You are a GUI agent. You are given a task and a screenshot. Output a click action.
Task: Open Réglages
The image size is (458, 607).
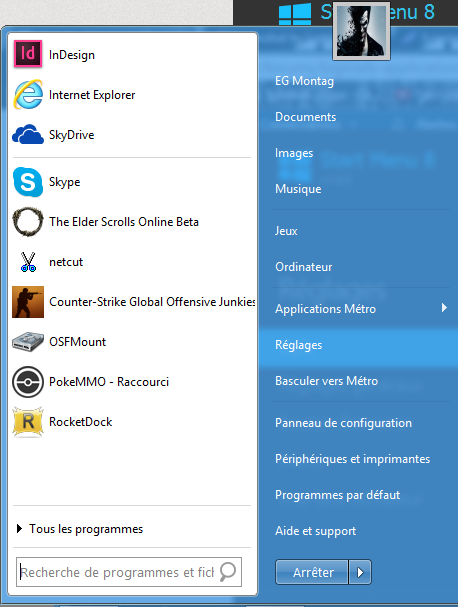pyautogui.click(x=298, y=345)
